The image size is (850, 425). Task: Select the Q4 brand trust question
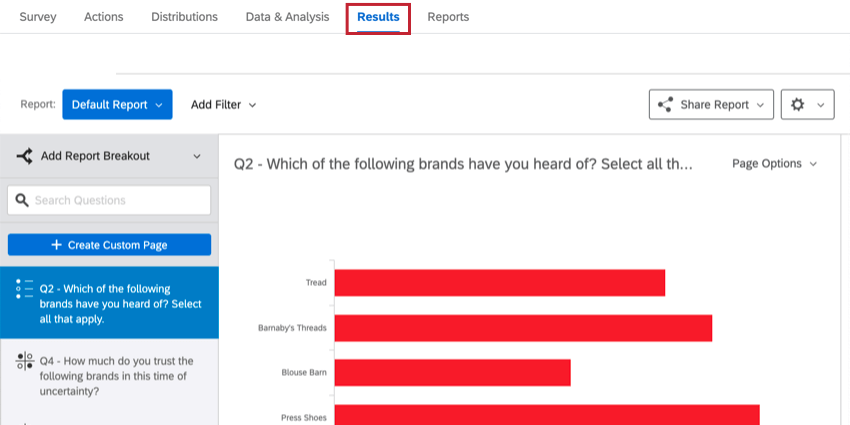point(117,376)
